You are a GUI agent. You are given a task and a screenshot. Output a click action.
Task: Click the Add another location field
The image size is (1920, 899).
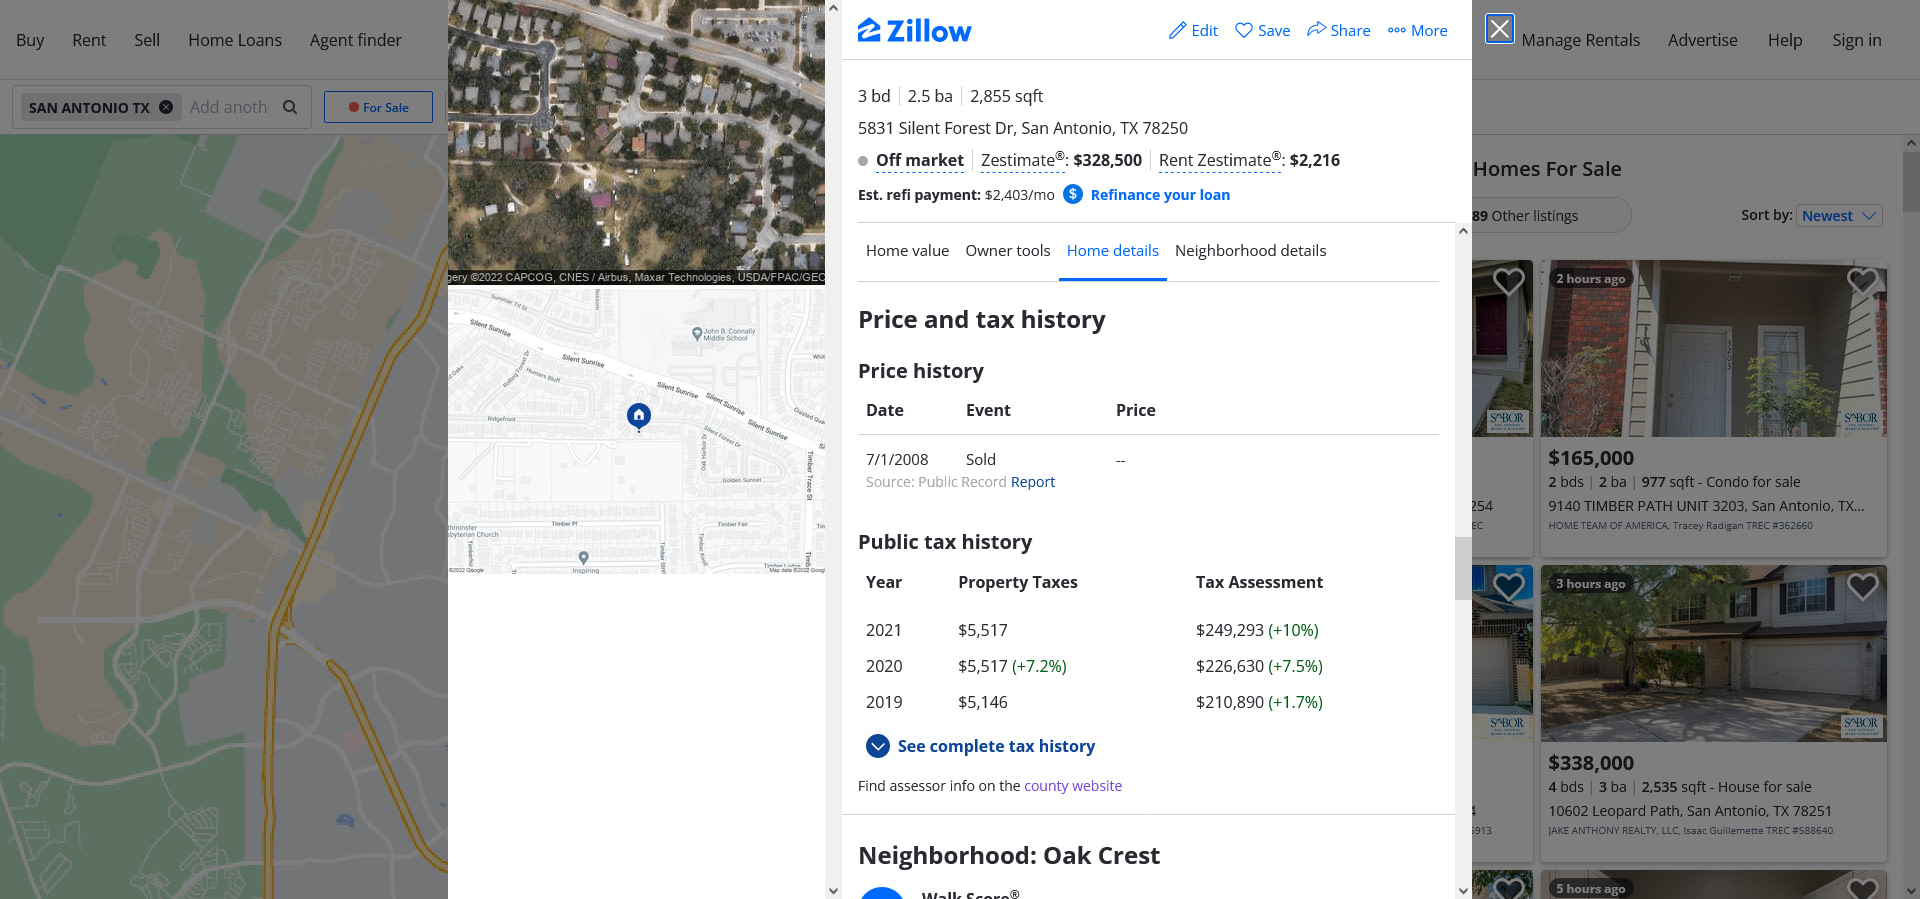pyautogui.click(x=229, y=107)
